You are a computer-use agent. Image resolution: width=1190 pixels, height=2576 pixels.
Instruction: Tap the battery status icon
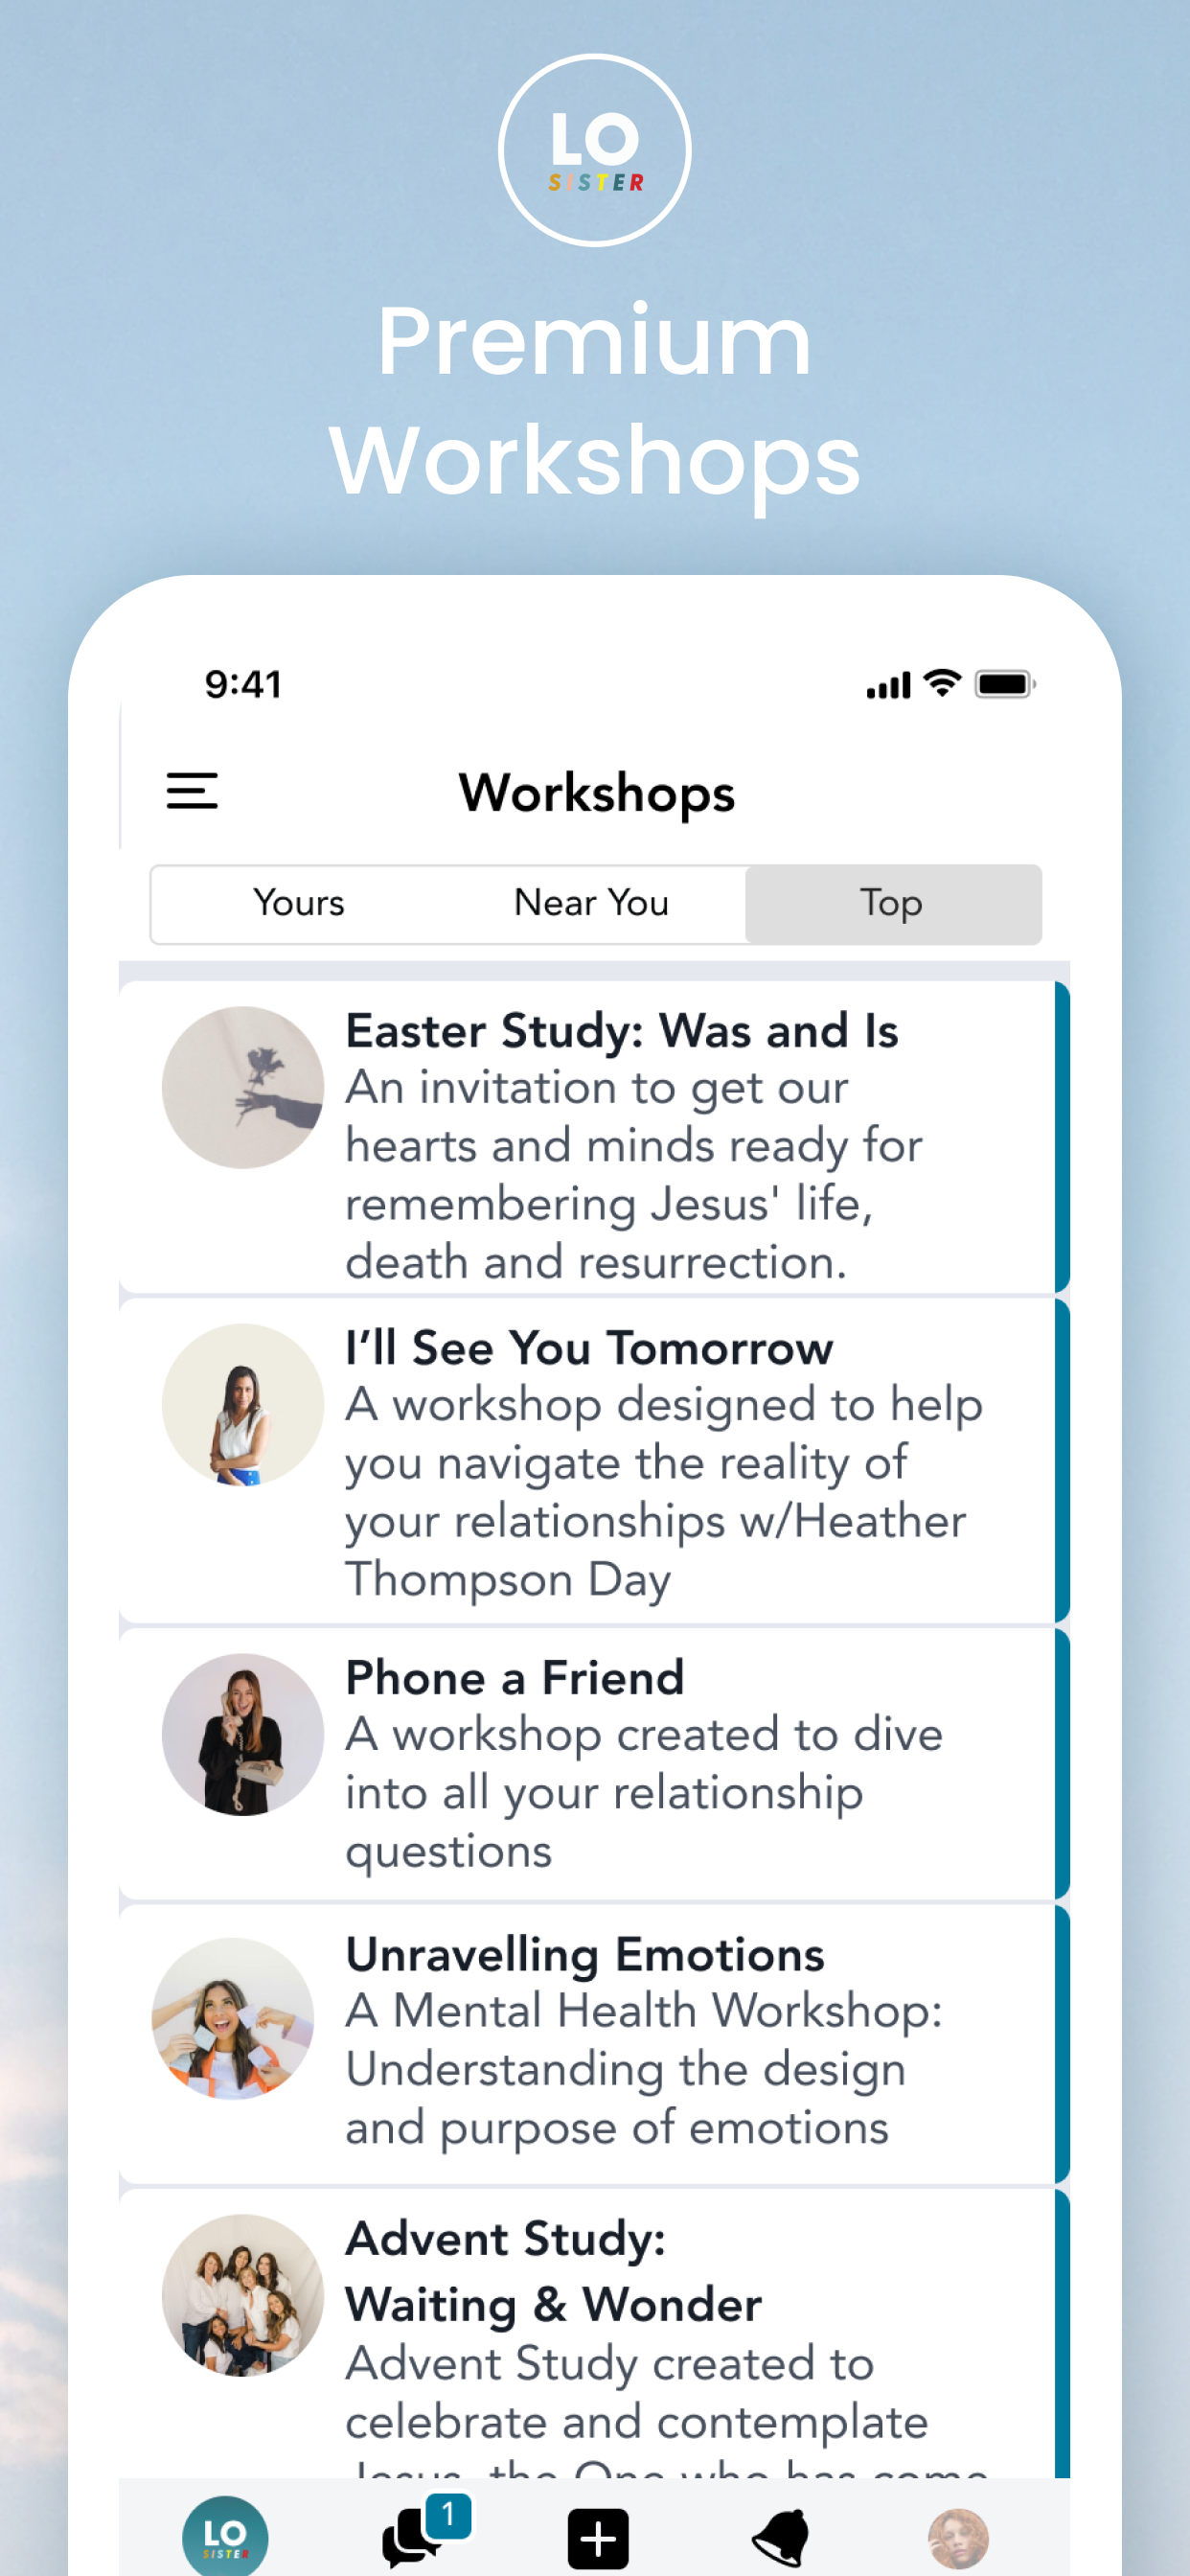click(1005, 685)
